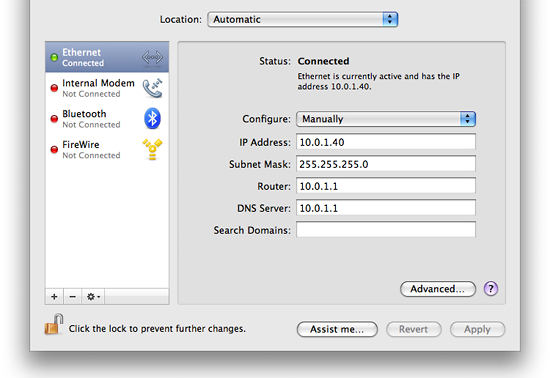Click the Apply button

pyautogui.click(x=477, y=329)
